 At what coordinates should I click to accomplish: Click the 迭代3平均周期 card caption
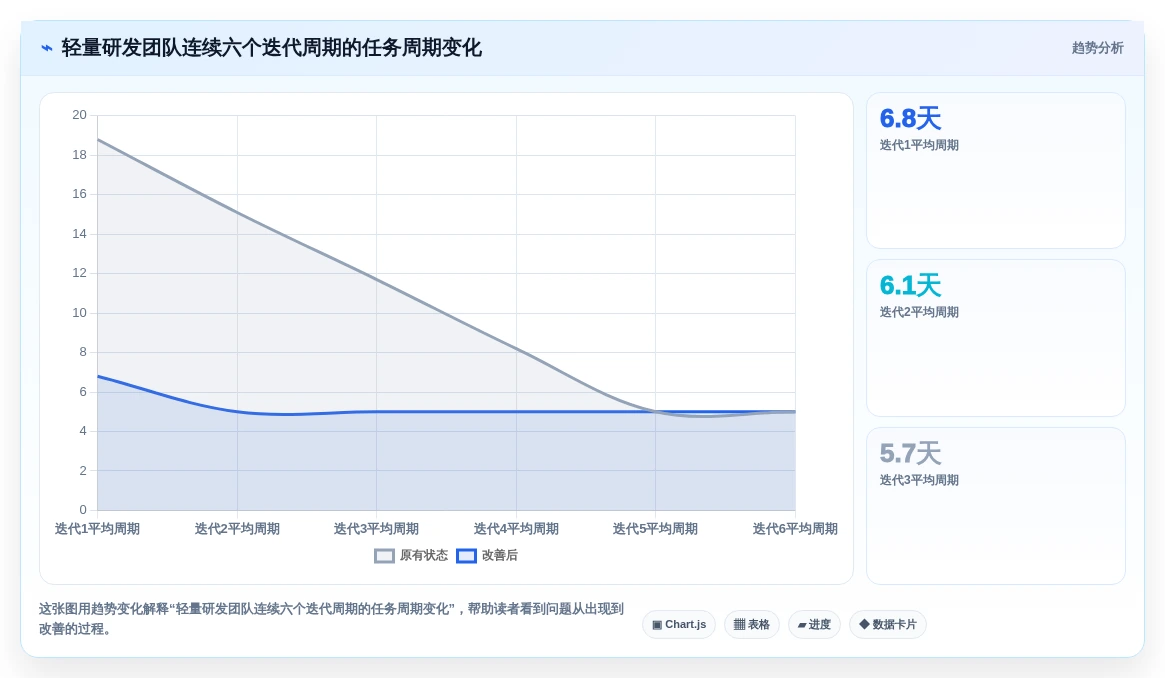coord(919,480)
